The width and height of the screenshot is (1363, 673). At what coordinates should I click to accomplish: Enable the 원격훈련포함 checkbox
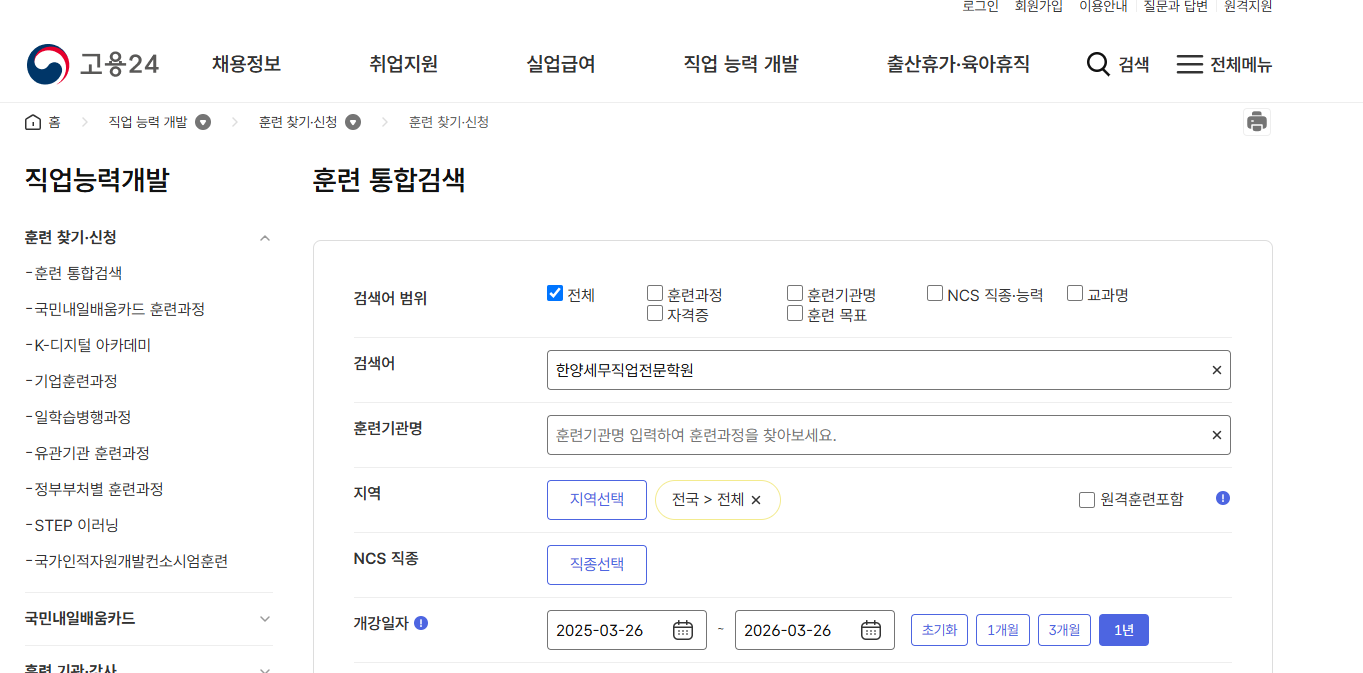(x=1087, y=500)
